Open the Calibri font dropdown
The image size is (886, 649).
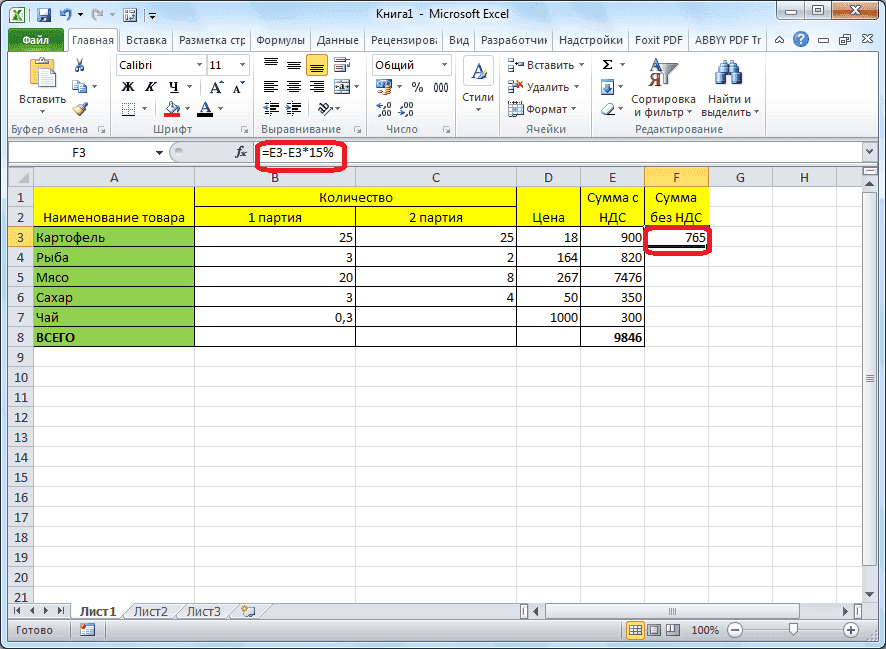coord(200,63)
